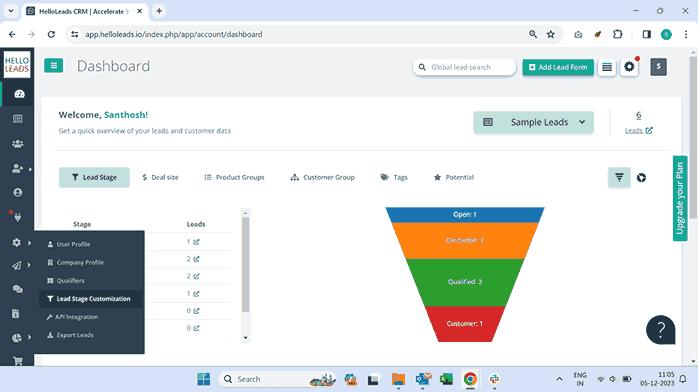
Task: Select the Deal size tab
Action: tap(160, 177)
